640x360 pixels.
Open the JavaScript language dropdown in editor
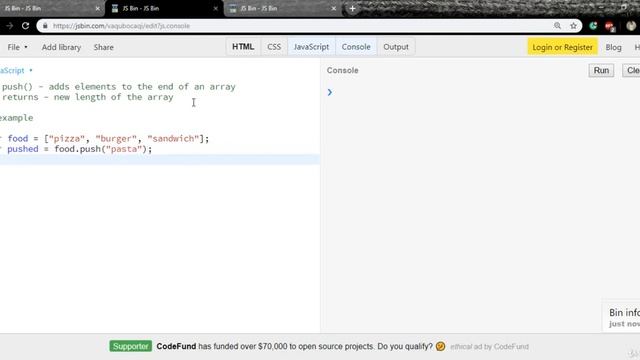16,70
